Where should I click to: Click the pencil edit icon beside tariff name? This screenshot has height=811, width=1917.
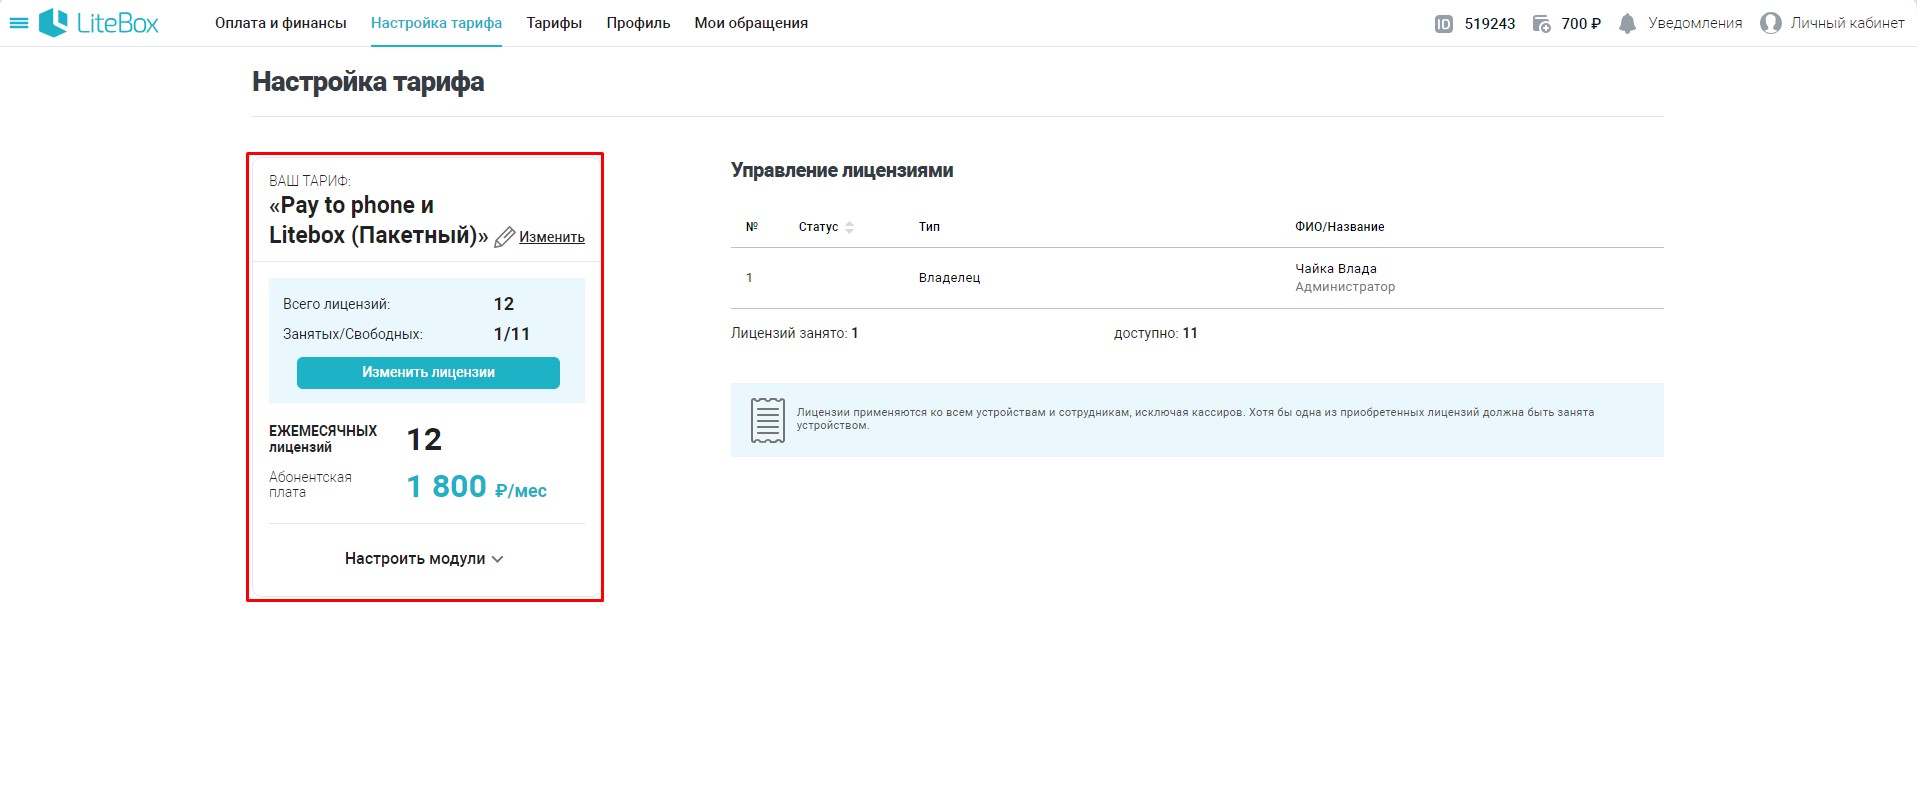[505, 237]
